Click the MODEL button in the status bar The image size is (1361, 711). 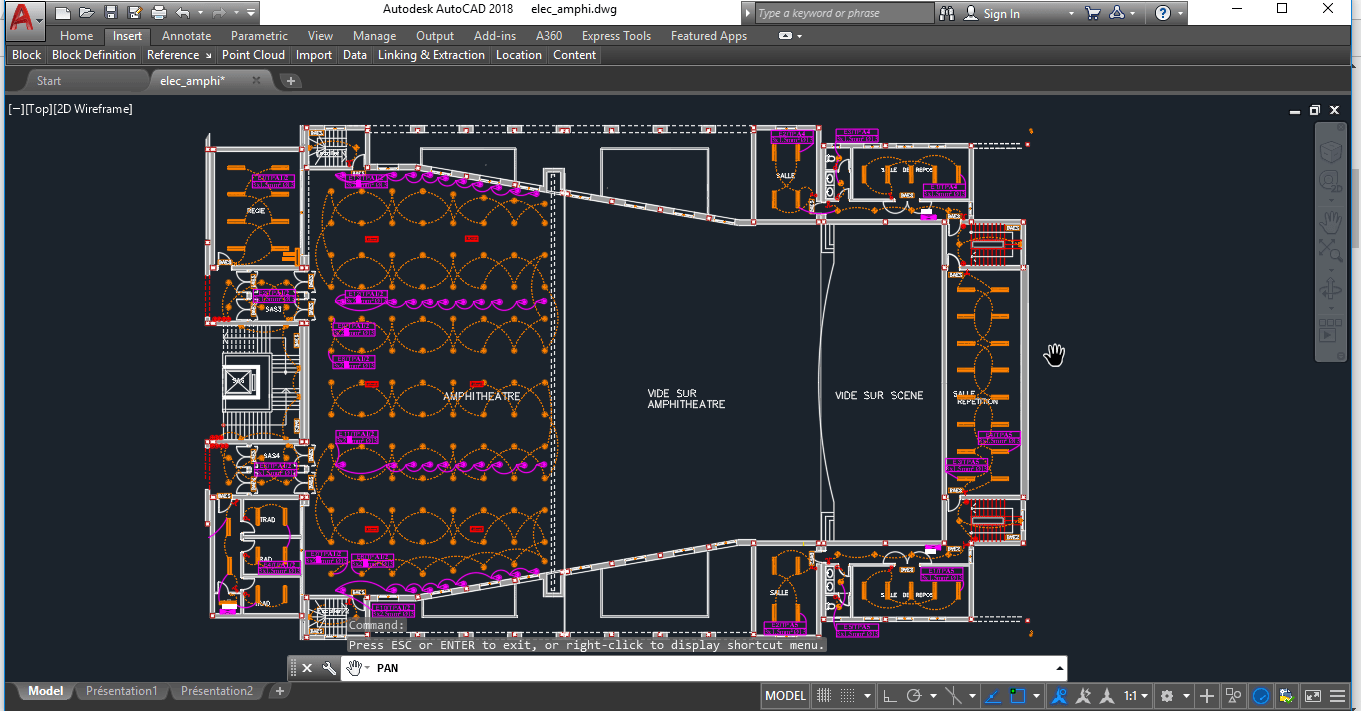785,695
